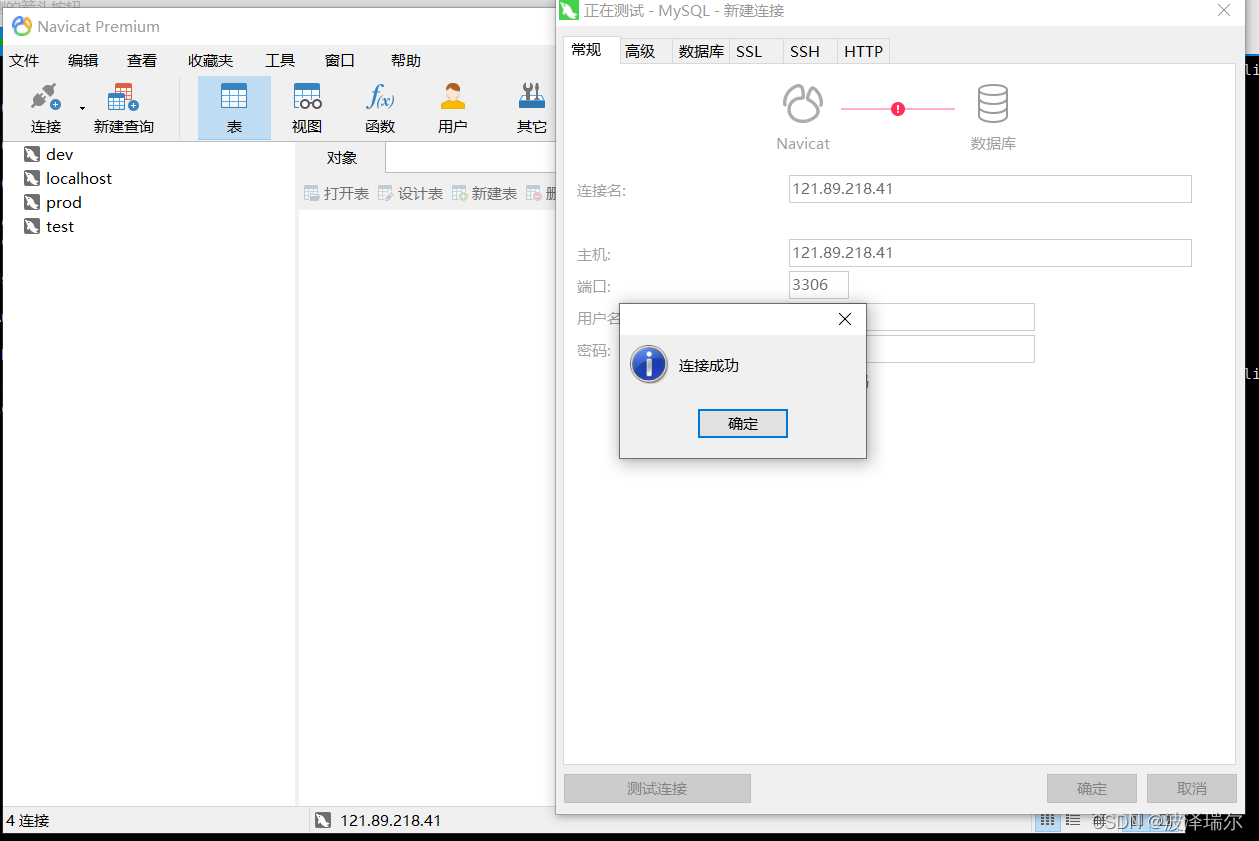Close the 连接成功 message box with X
1259x841 pixels.
[845, 319]
